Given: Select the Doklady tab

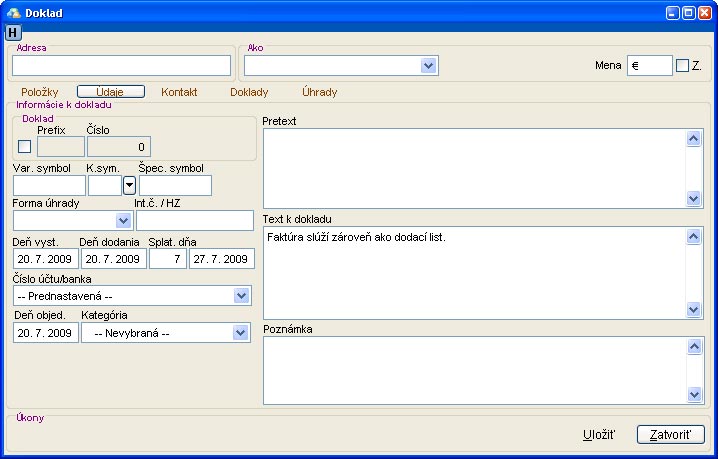Looking at the screenshot, I should (x=249, y=92).
